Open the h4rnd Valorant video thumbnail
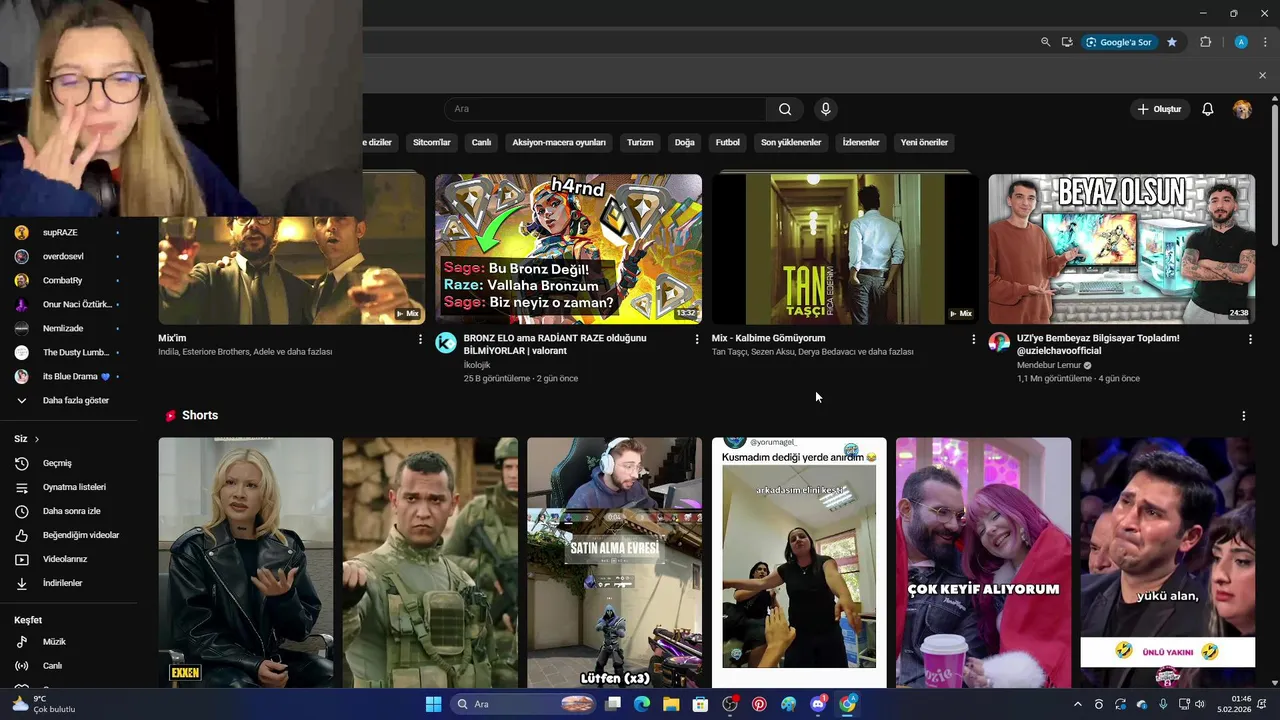The image size is (1280, 720). (x=568, y=249)
